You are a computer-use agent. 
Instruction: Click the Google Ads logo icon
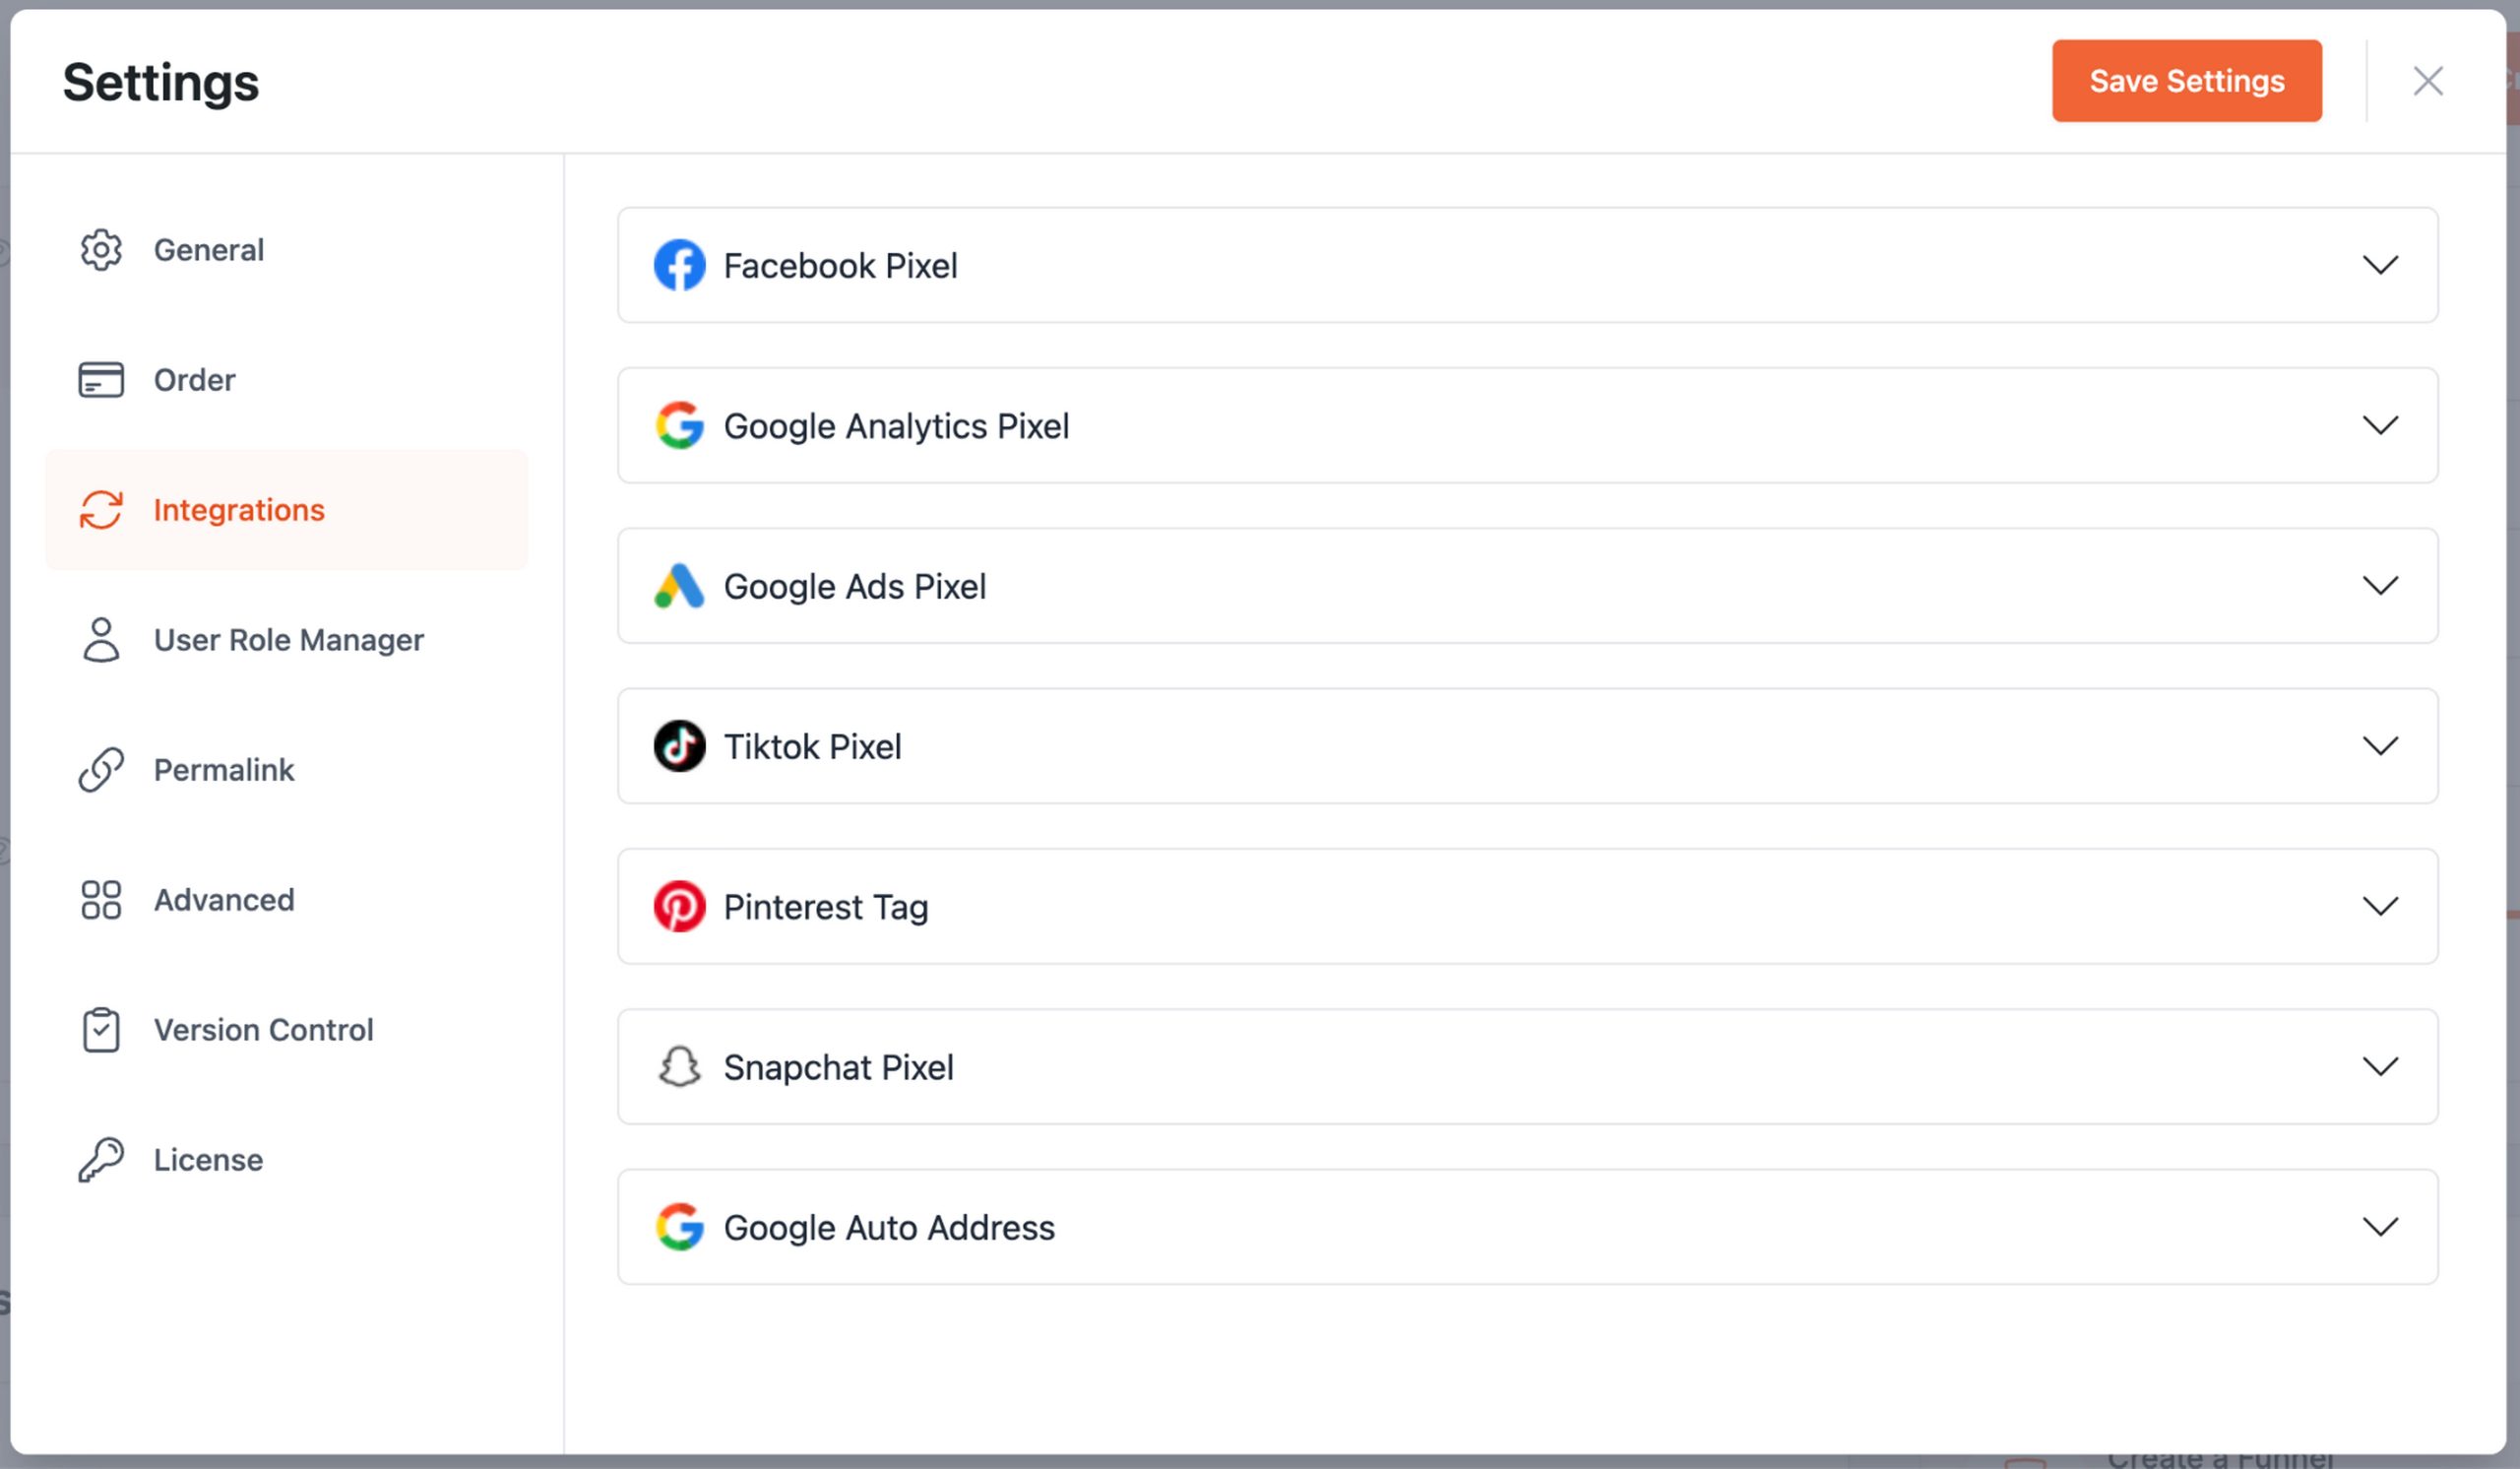tap(678, 587)
